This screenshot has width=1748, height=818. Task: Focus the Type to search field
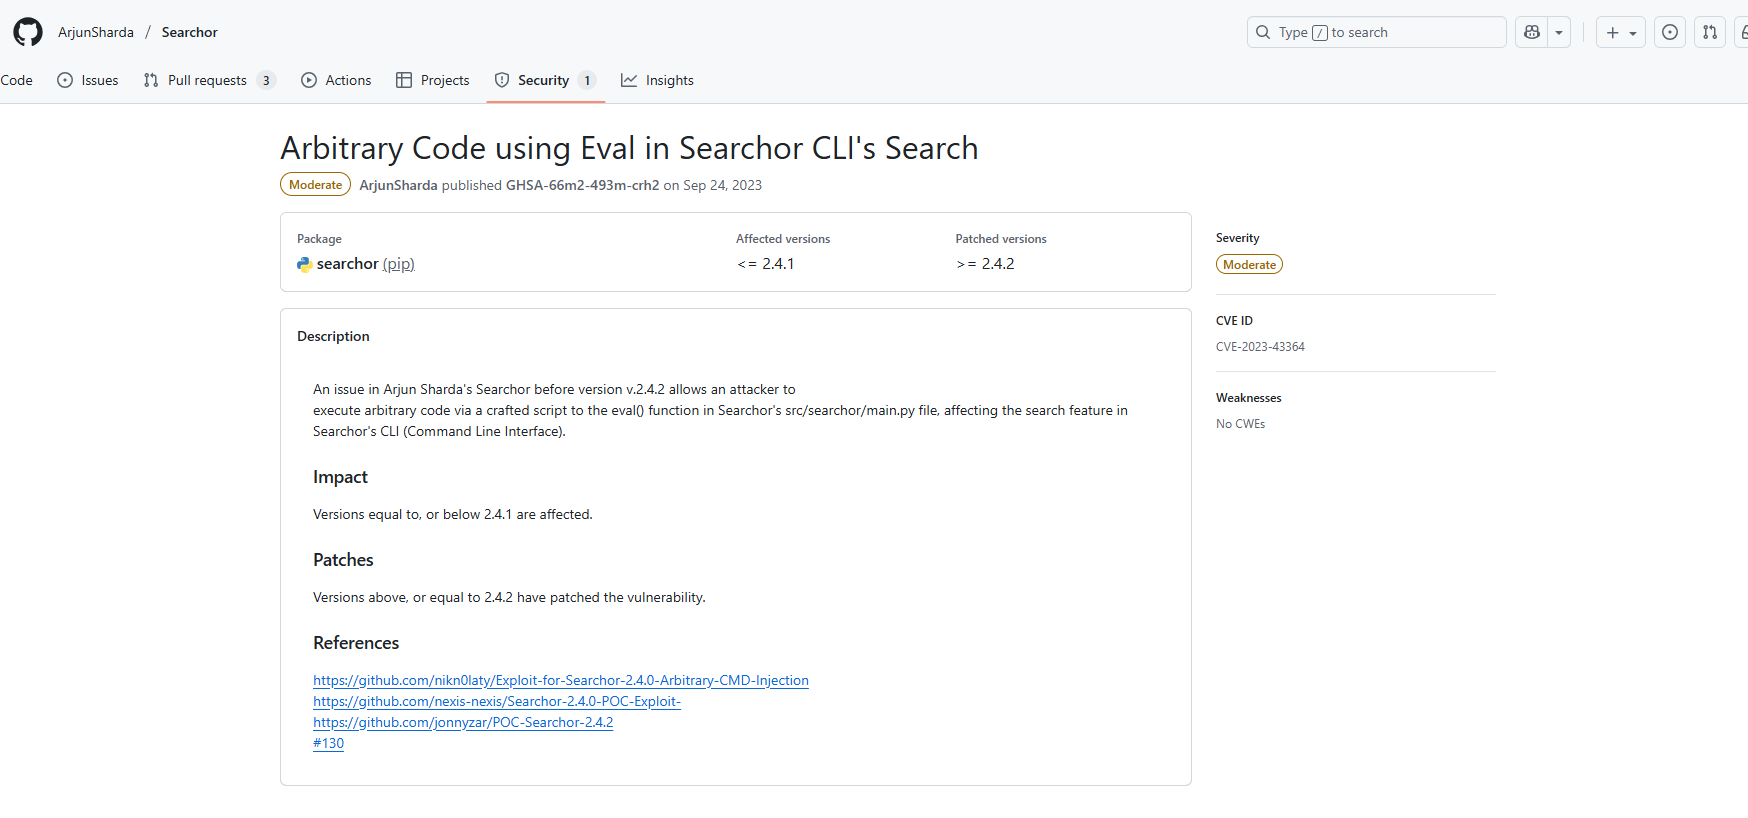pyautogui.click(x=1376, y=32)
